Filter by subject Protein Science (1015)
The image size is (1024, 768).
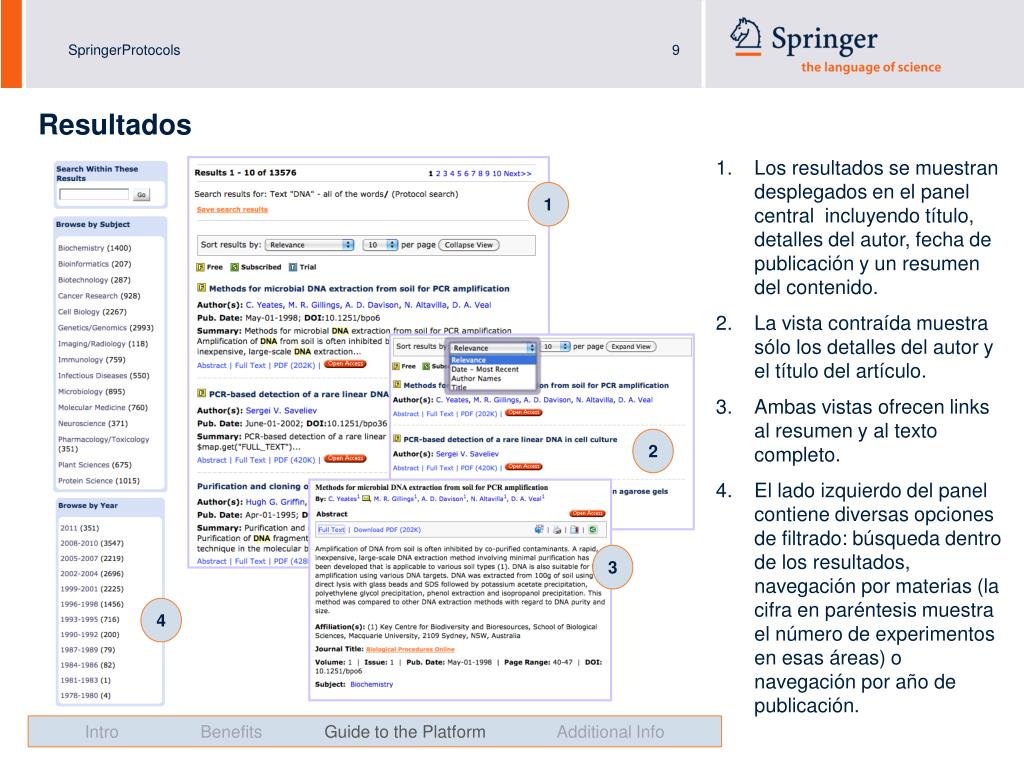(99, 481)
